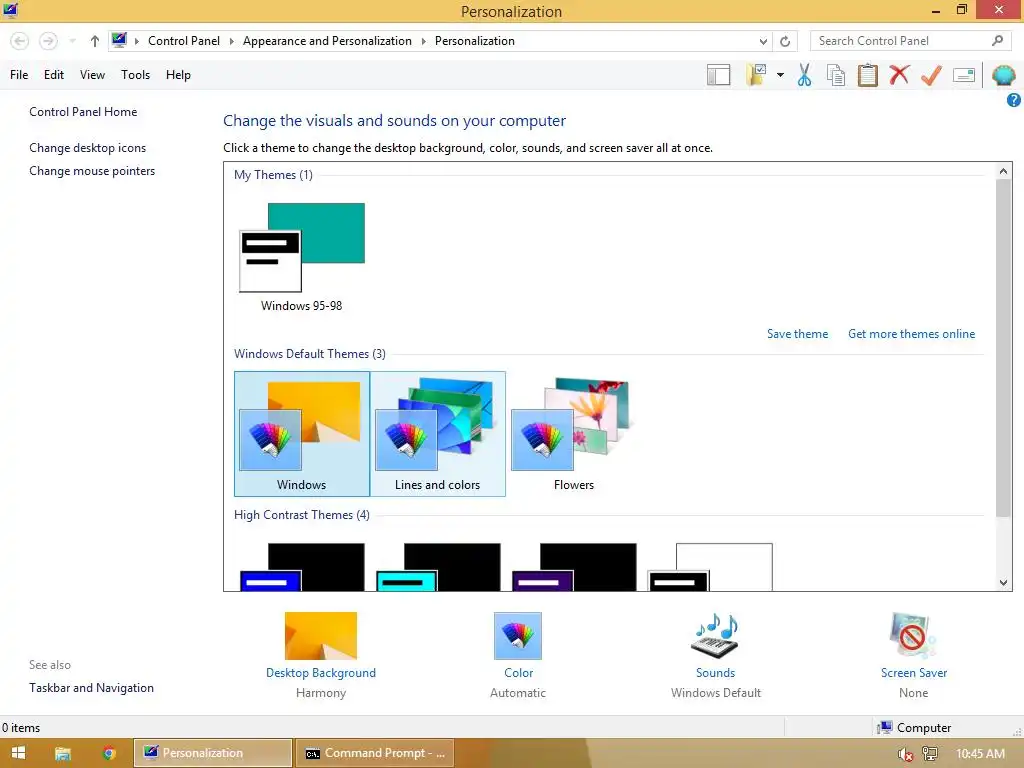
Task: Click theme list scroll down arrow
Action: [1004, 583]
